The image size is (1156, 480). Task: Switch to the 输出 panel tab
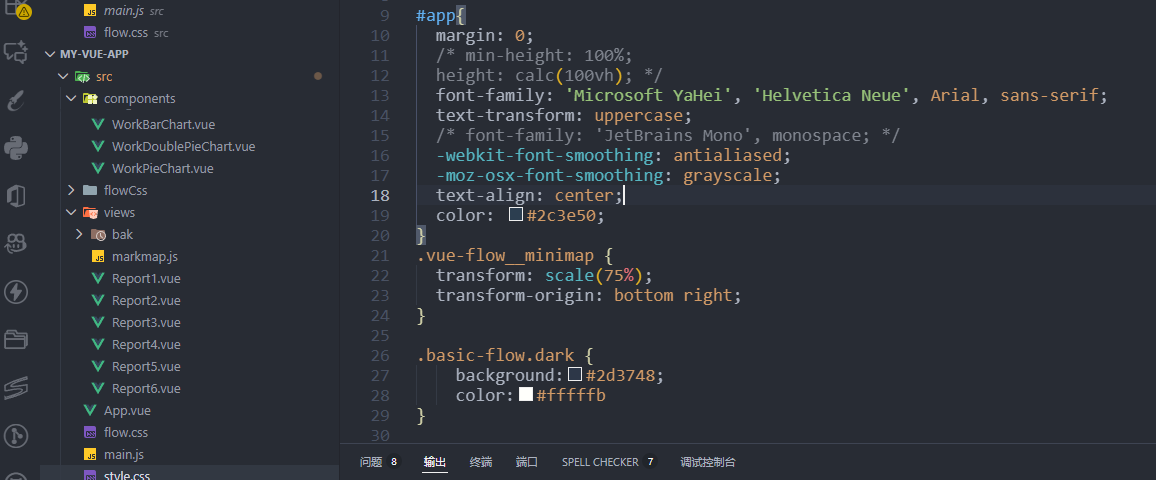(x=434, y=462)
